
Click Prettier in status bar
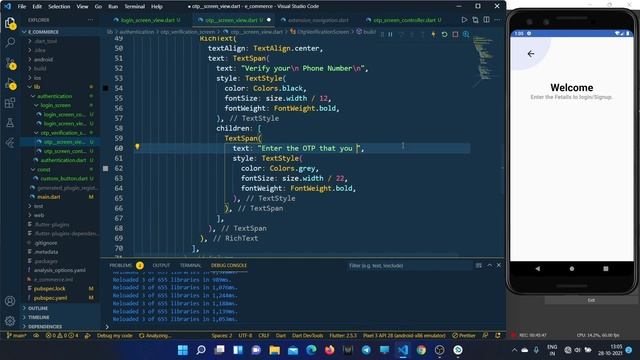point(464,336)
